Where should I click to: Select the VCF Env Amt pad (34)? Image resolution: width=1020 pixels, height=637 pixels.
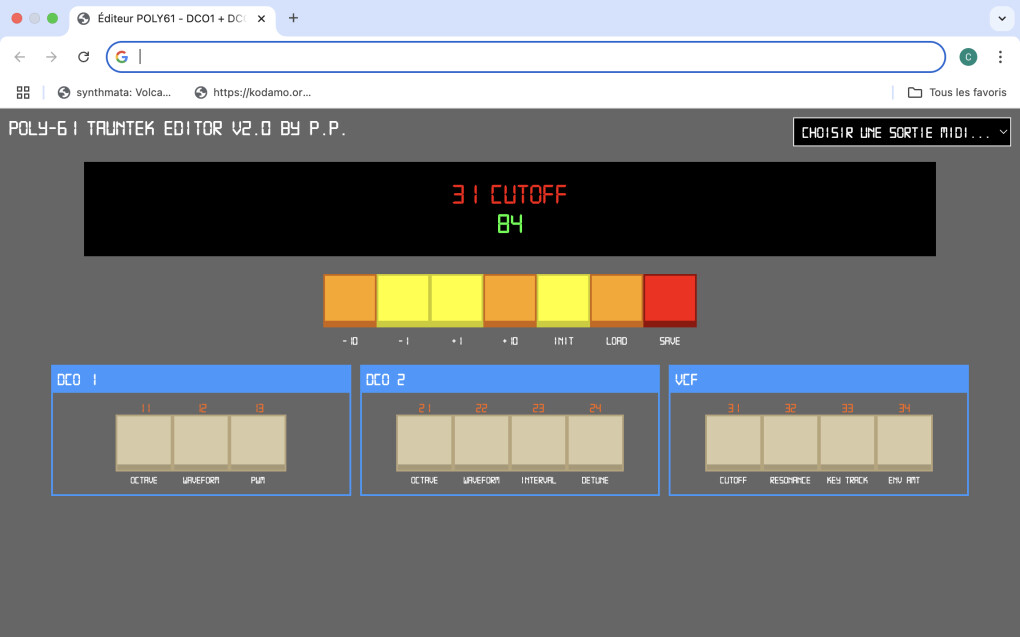point(905,443)
